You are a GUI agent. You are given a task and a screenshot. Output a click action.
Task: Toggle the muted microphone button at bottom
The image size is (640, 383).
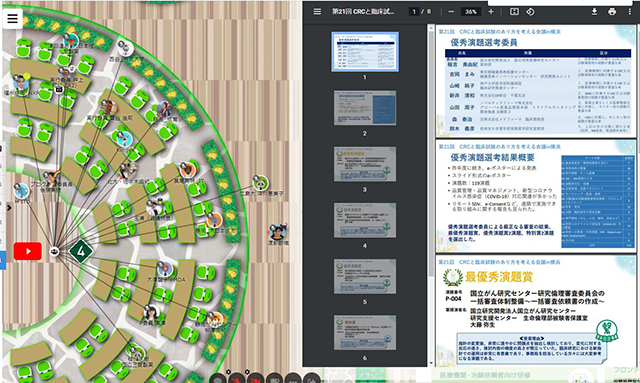click(236, 379)
